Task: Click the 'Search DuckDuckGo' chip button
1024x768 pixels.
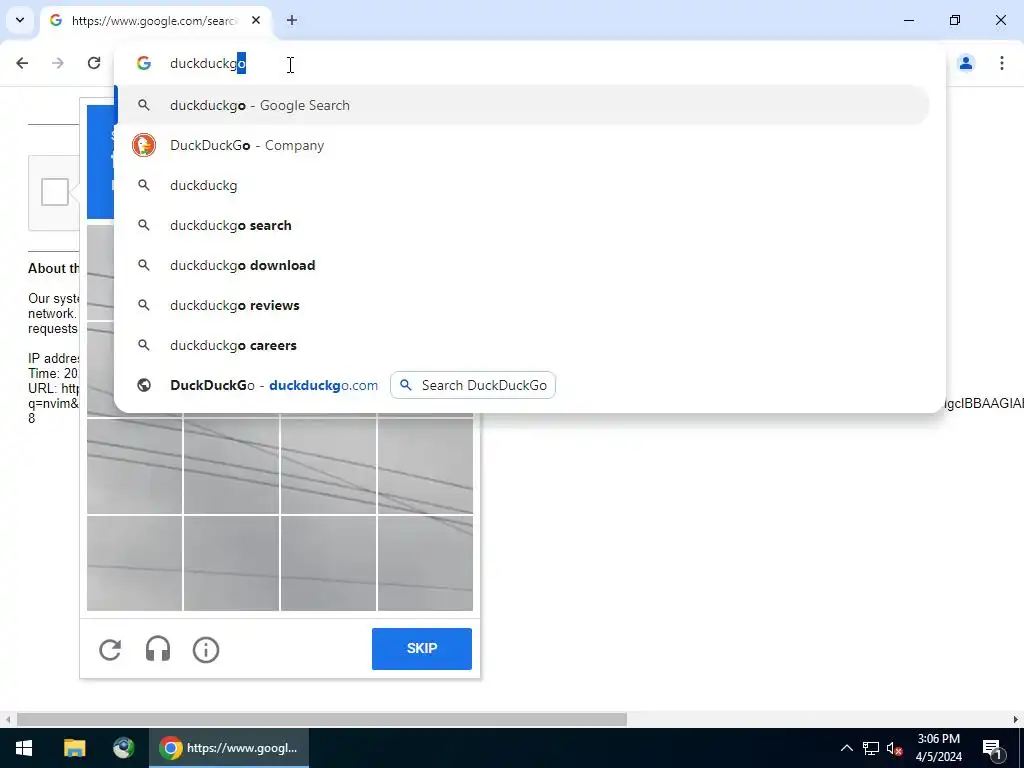Action: (473, 385)
